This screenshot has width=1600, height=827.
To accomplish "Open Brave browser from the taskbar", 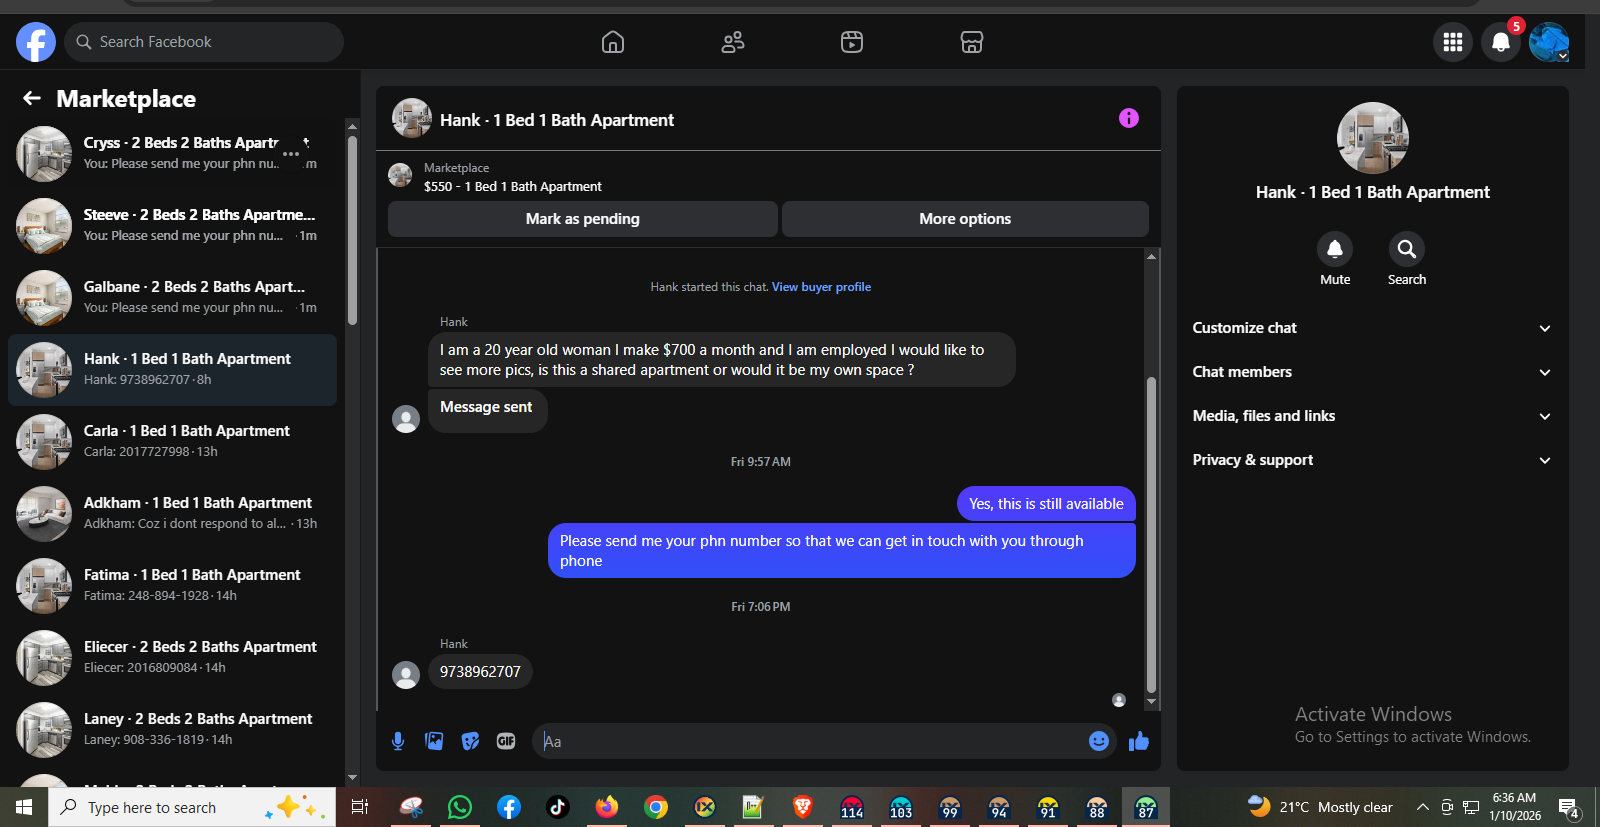I will click(802, 807).
